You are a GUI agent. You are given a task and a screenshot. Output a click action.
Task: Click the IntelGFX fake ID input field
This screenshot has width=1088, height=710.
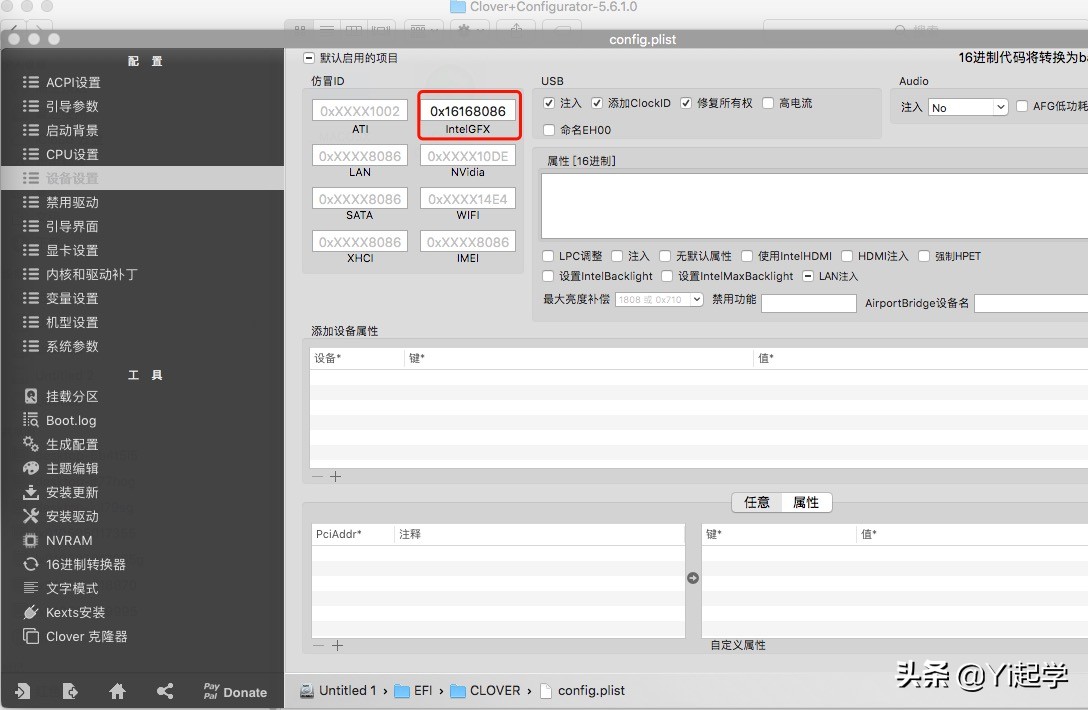pyautogui.click(x=468, y=111)
